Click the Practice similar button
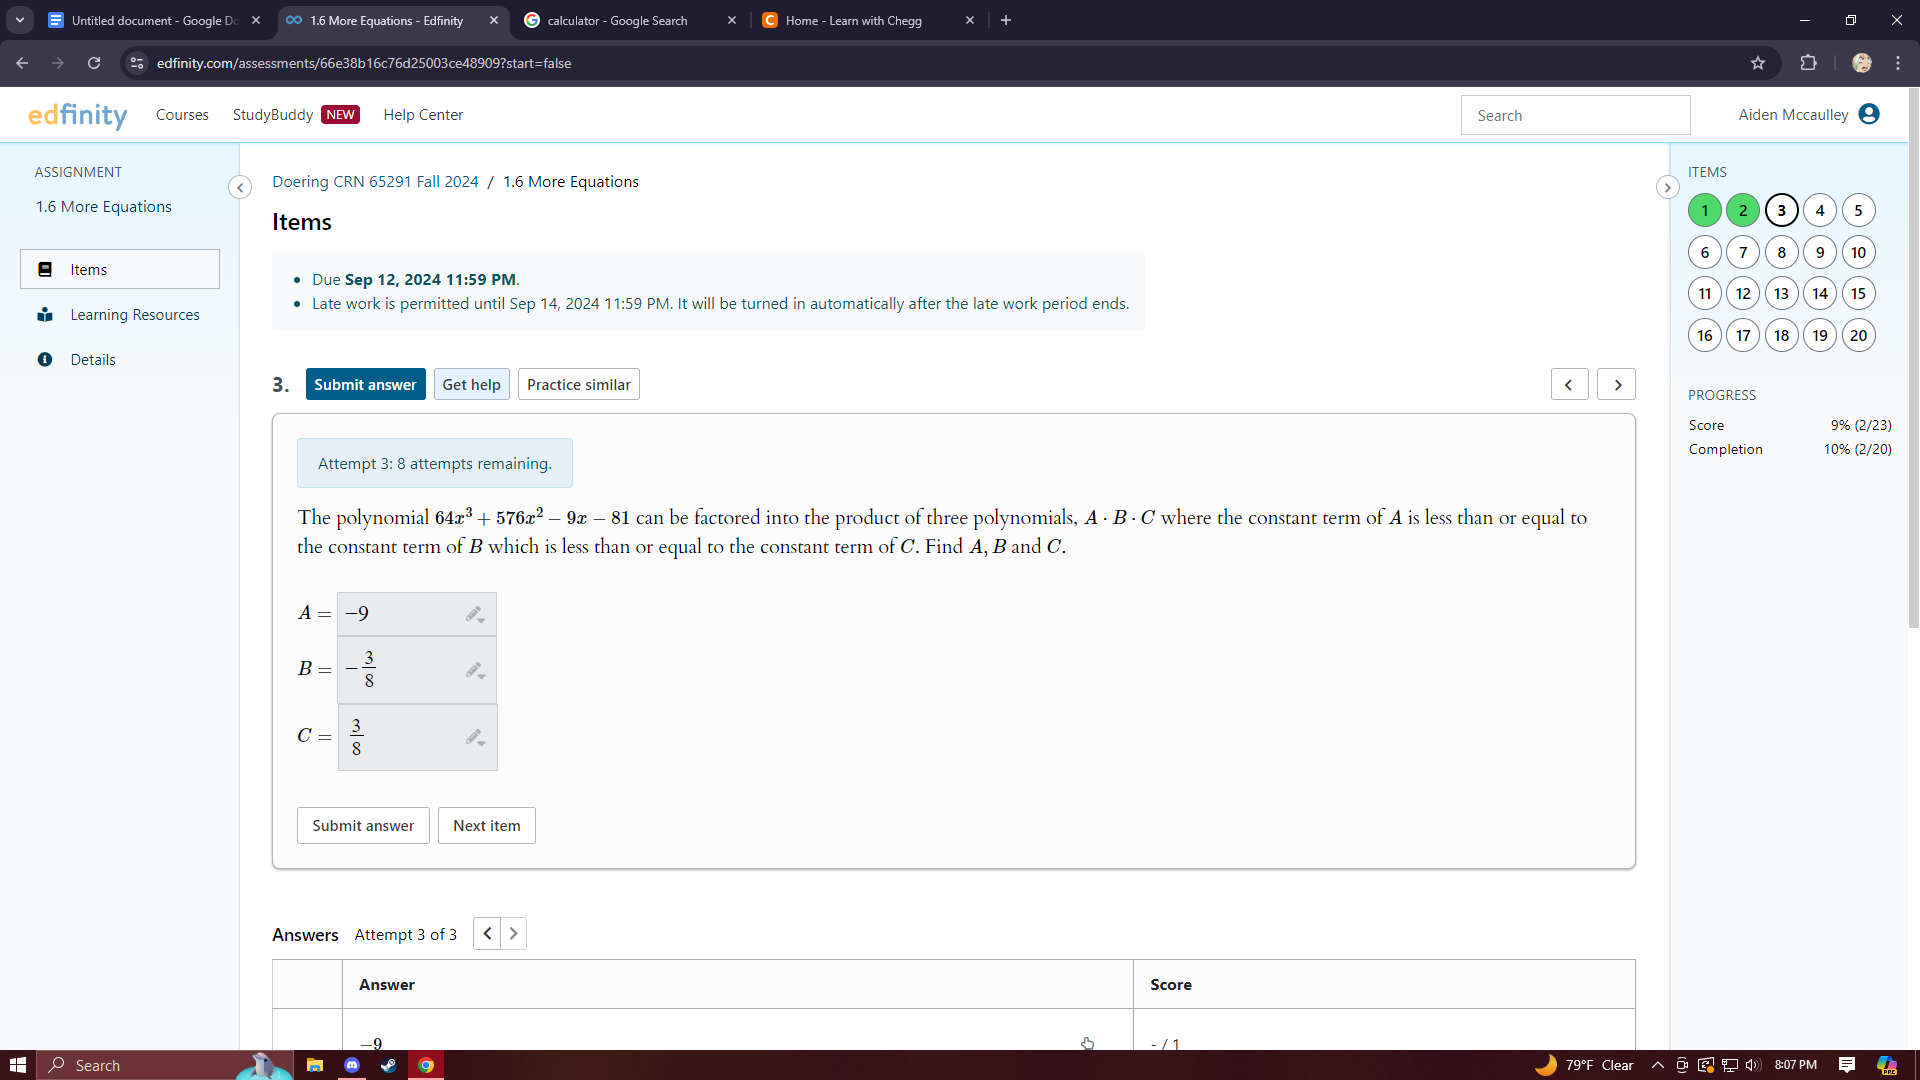1920x1080 pixels. point(579,384)
